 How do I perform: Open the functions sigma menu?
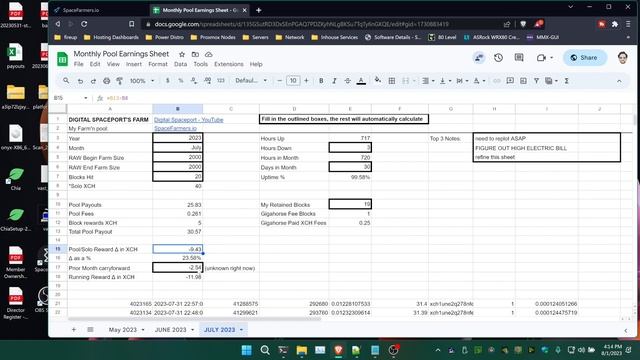567,81
